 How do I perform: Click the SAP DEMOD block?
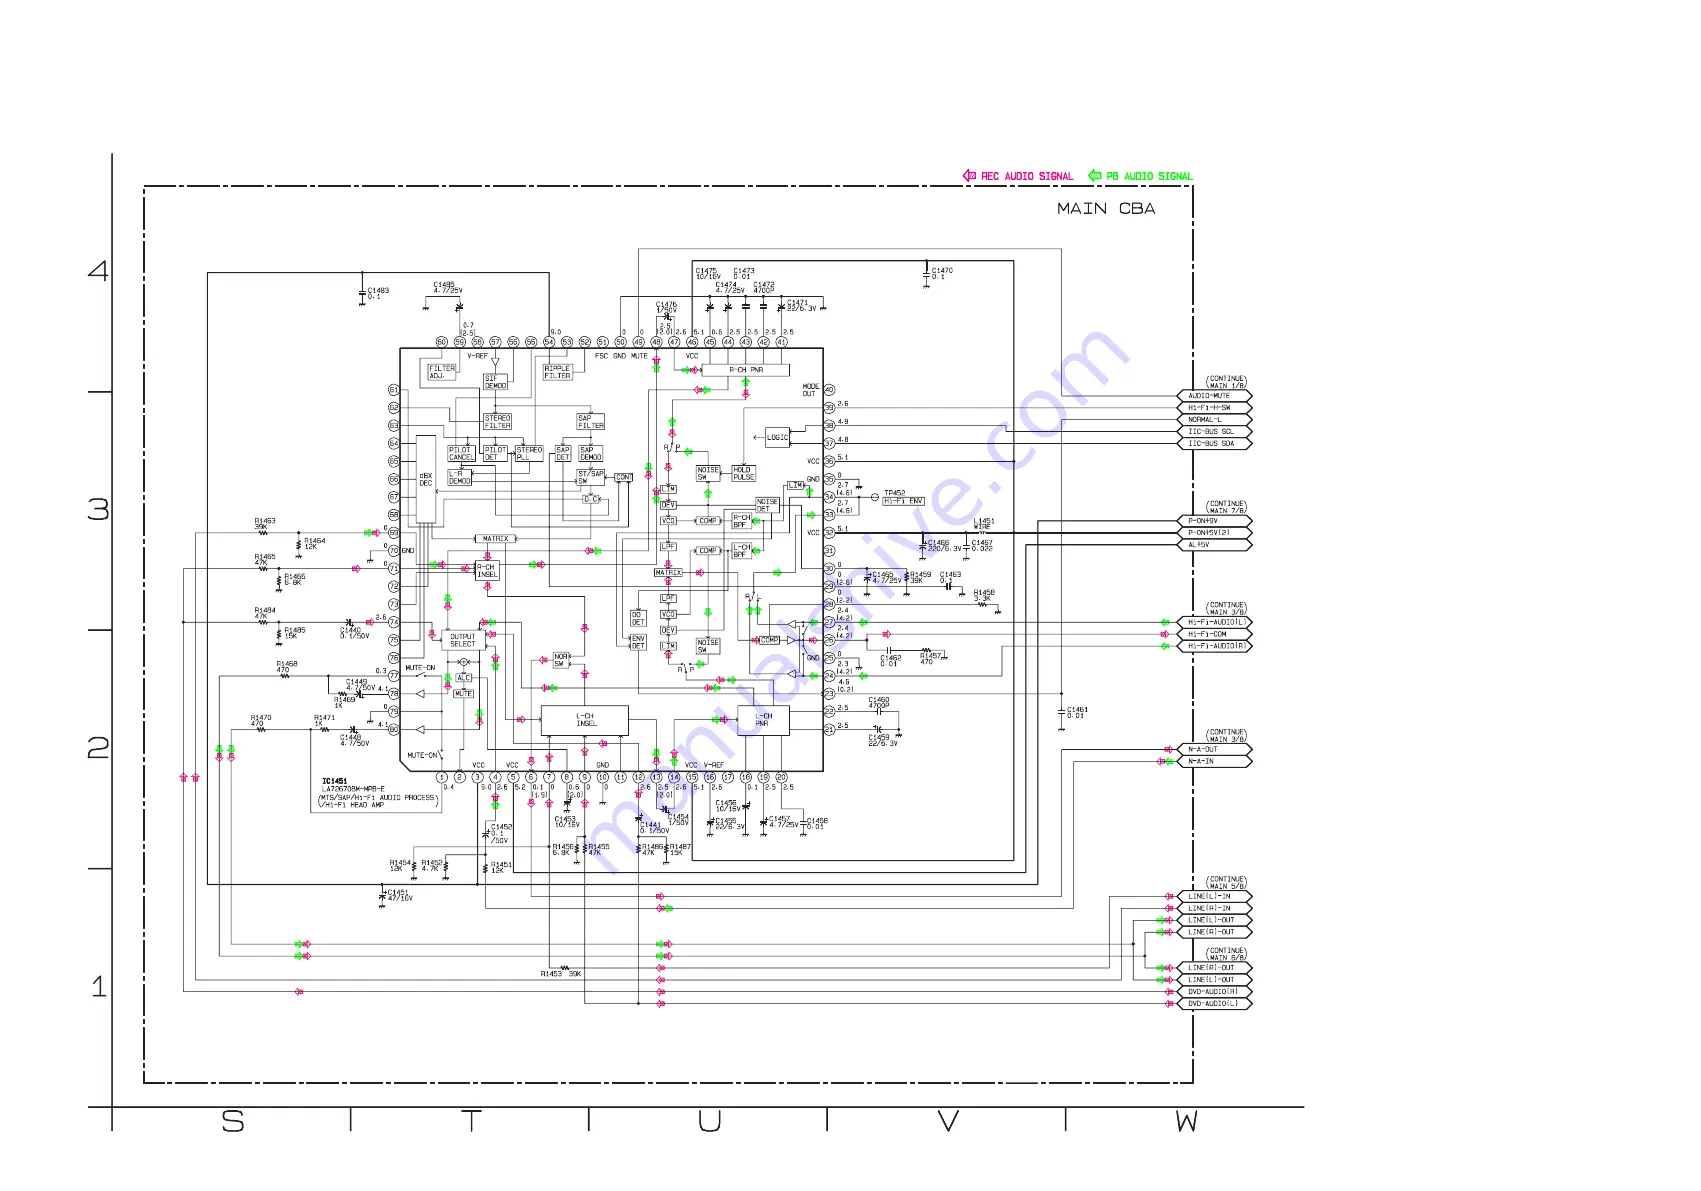pos(591,454)
